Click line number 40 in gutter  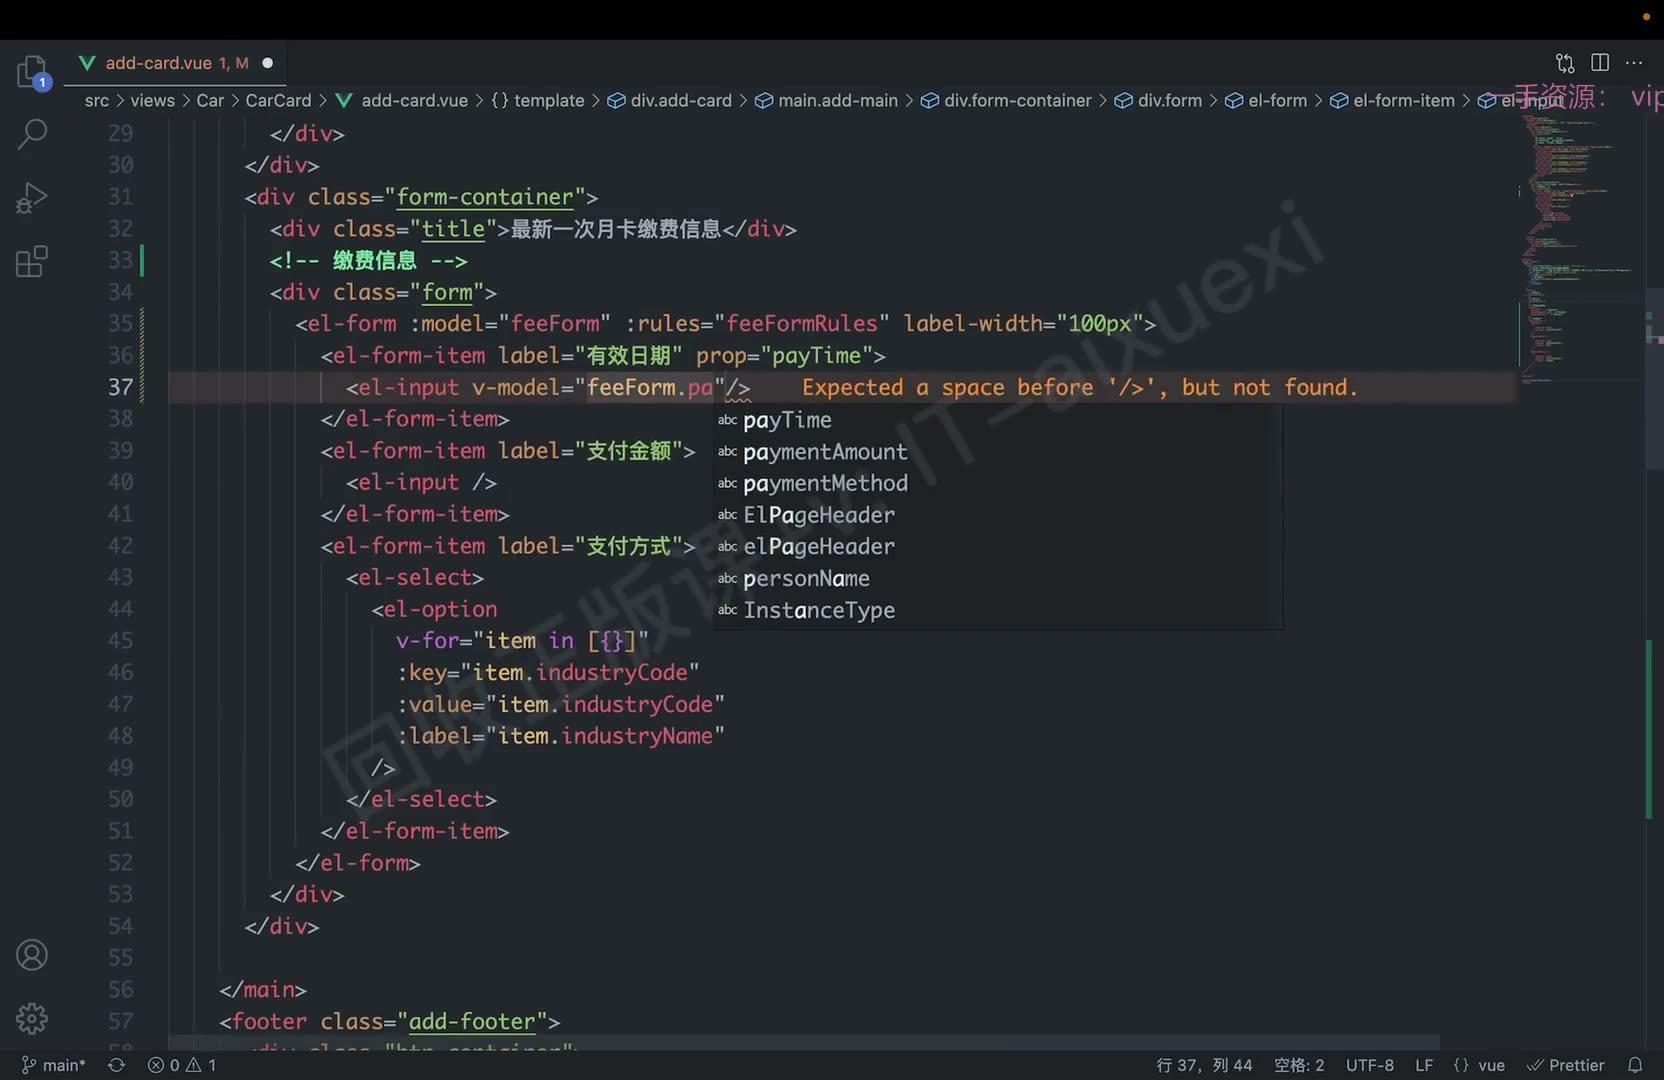point(120,482)
